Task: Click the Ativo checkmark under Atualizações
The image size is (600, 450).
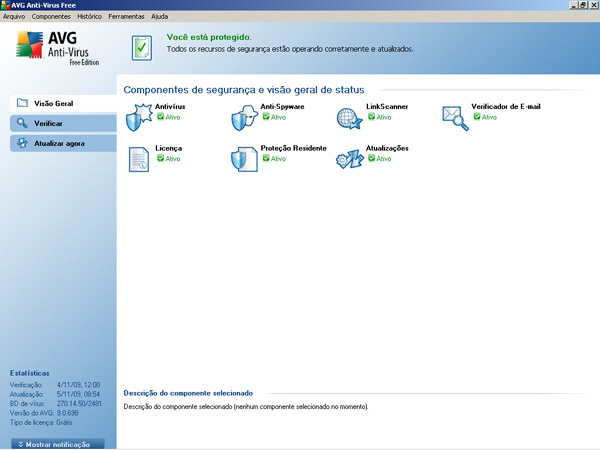Action: [x=371, y=158]
